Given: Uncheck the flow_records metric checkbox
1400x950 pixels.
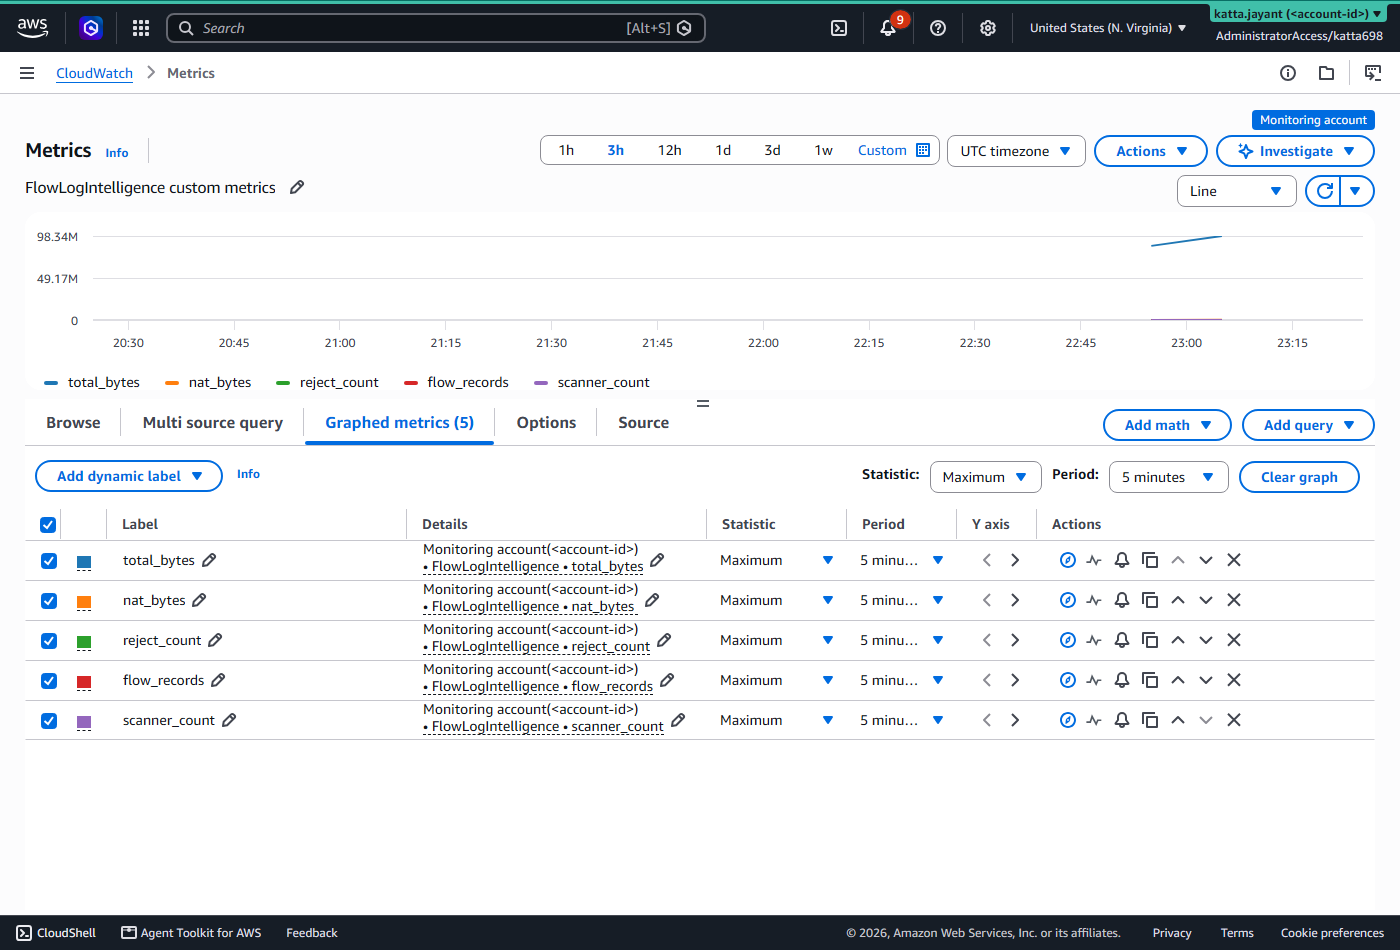Looking at the screenshot, I should pos(49,681).
